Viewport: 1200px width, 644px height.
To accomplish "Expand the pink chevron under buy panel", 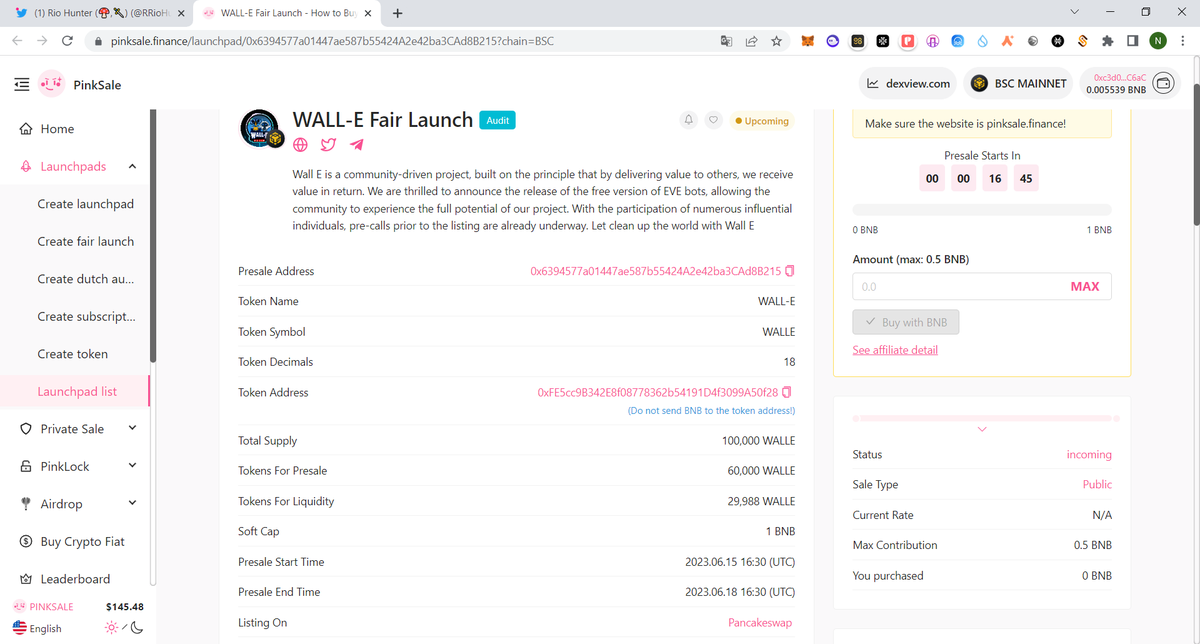I will click(x=981, y=430).
